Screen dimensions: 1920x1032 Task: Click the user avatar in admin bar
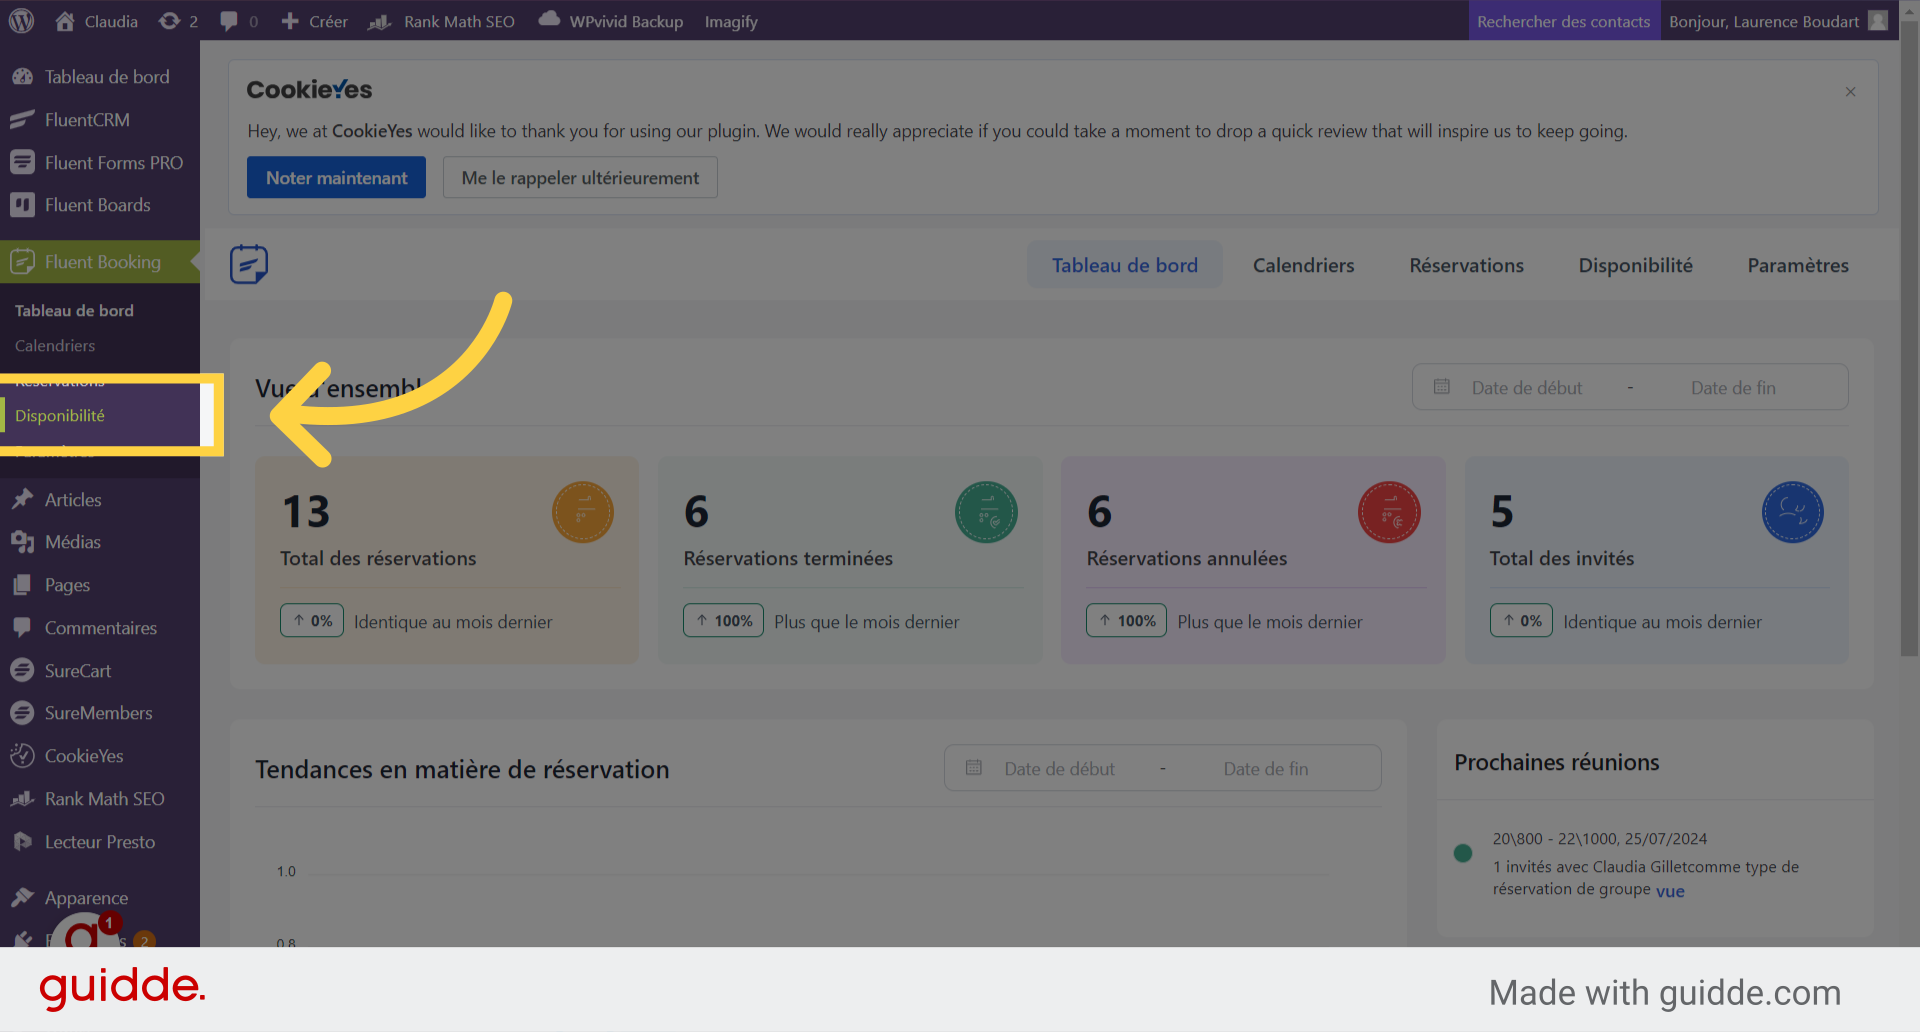click(x=1878, y=21)
